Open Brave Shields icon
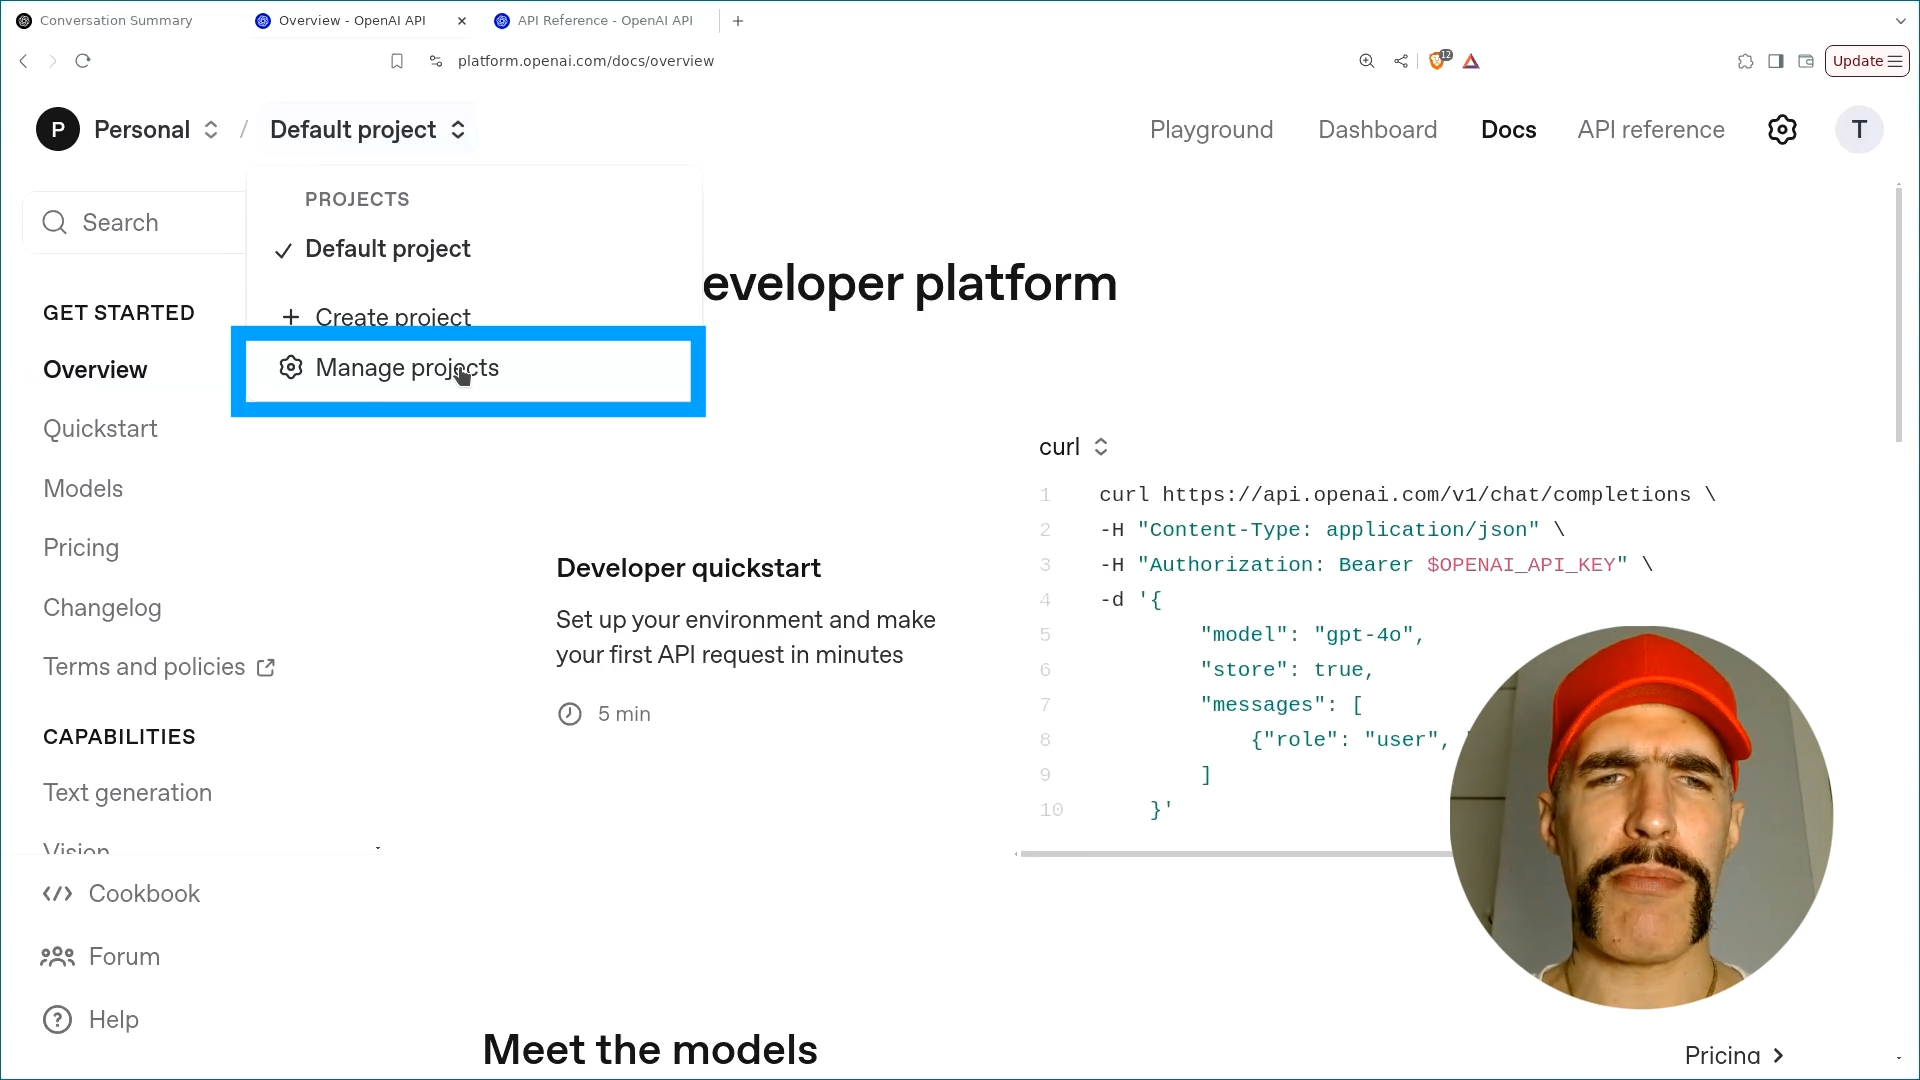Viewport: 1920px width, 1080px height. (1439, 61)
